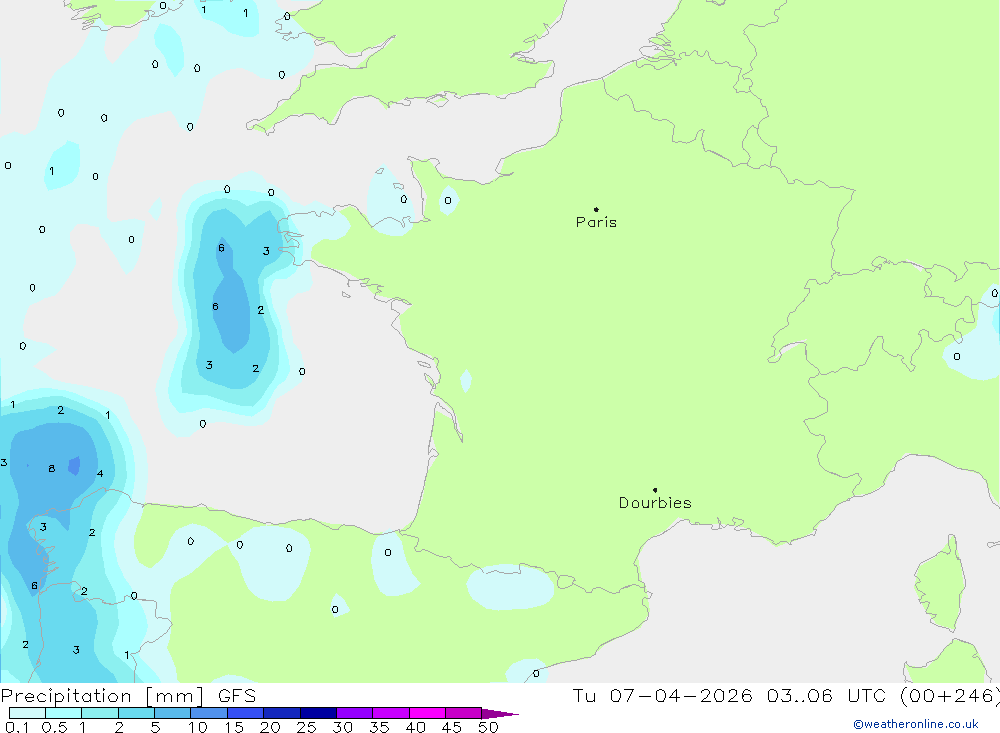The width and height of the screenshot is (1000, 733).
Task: Click the forecast date 'Tu 07-04-2026'
Action: point(662,696)
